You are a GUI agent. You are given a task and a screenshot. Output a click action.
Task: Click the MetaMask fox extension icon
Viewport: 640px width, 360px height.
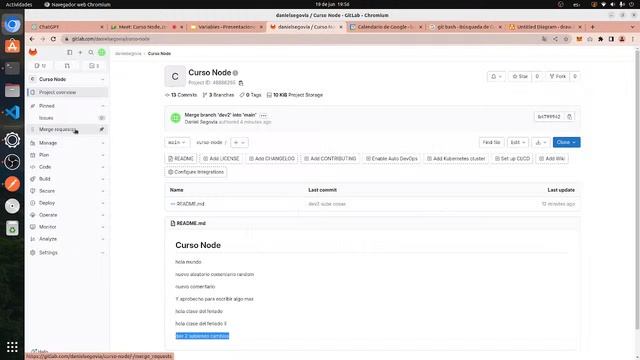tap(579, 39)
